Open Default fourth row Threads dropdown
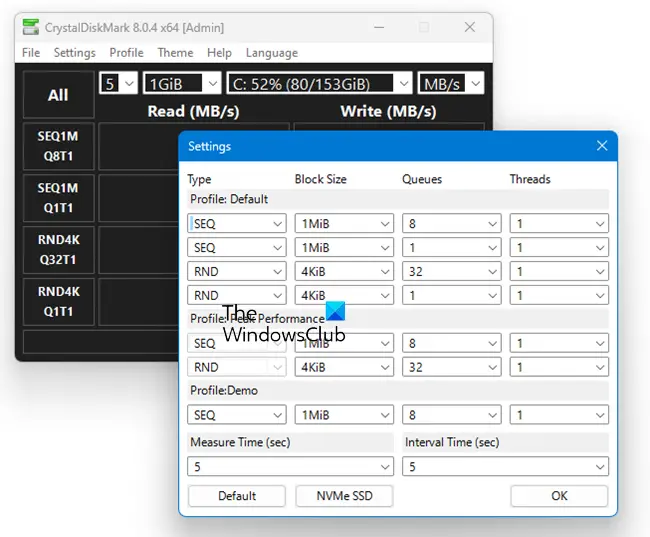Image resolution: width=650 pixels, height=537 pixels. (559, 295)
